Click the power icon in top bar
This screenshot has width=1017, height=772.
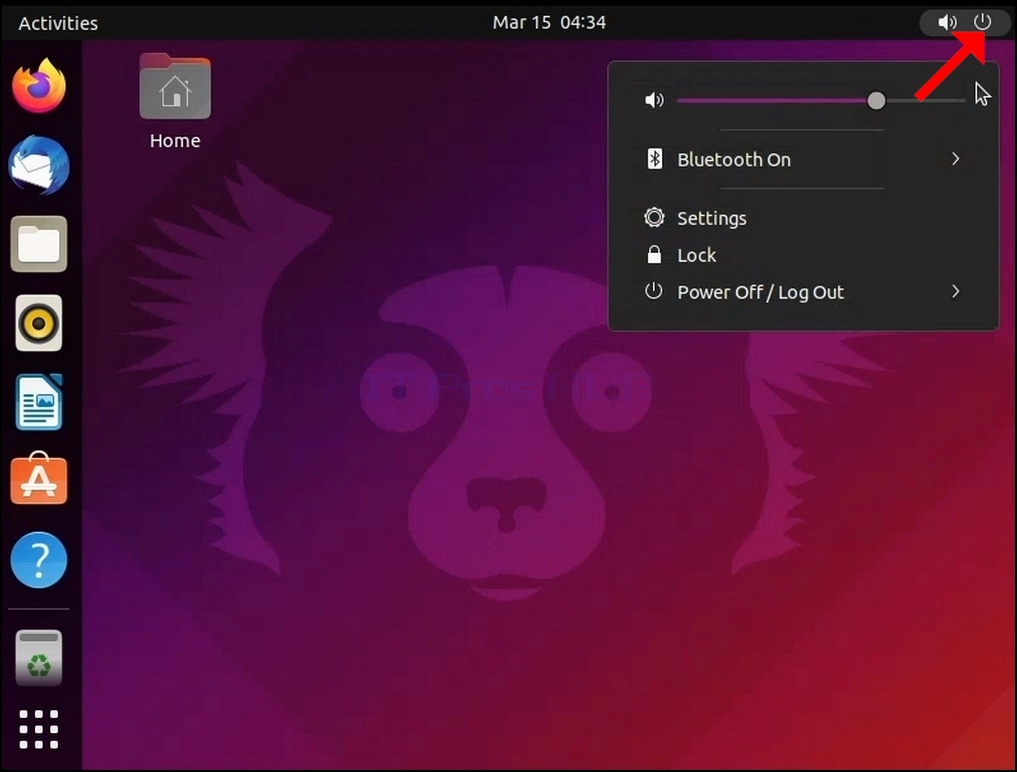(x=982, y=22)
